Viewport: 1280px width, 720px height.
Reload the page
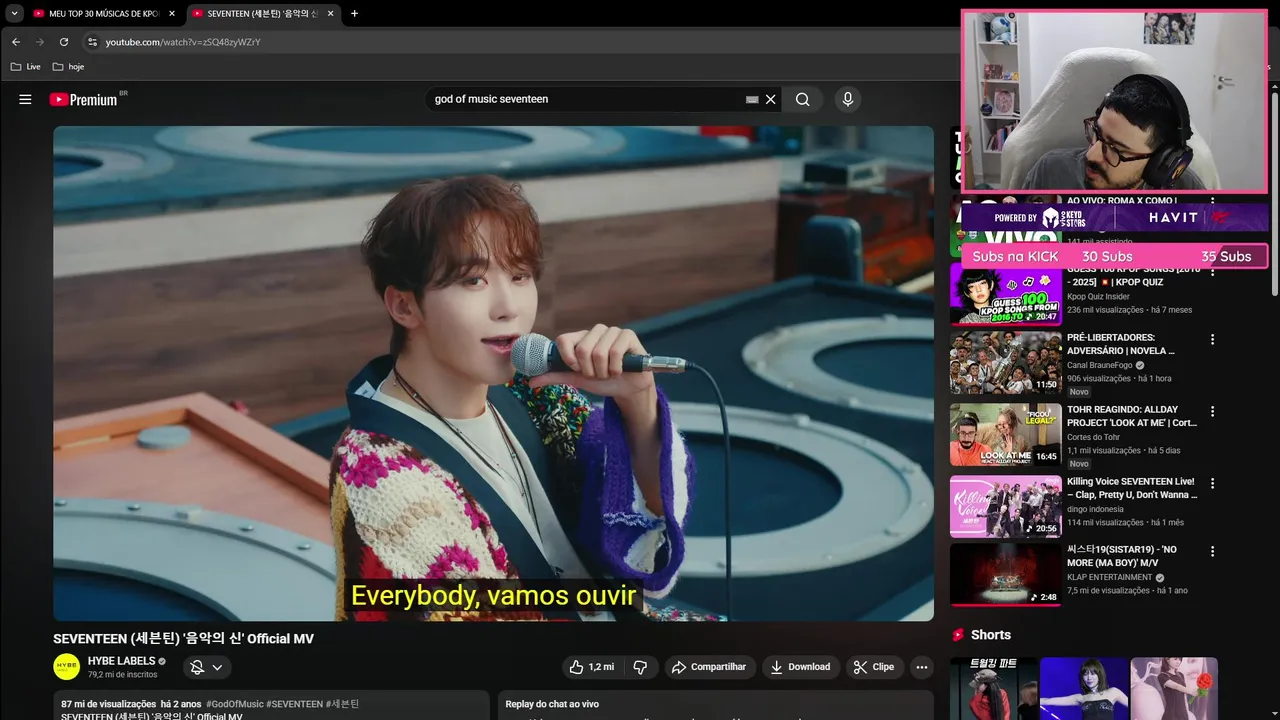point(64,42)
